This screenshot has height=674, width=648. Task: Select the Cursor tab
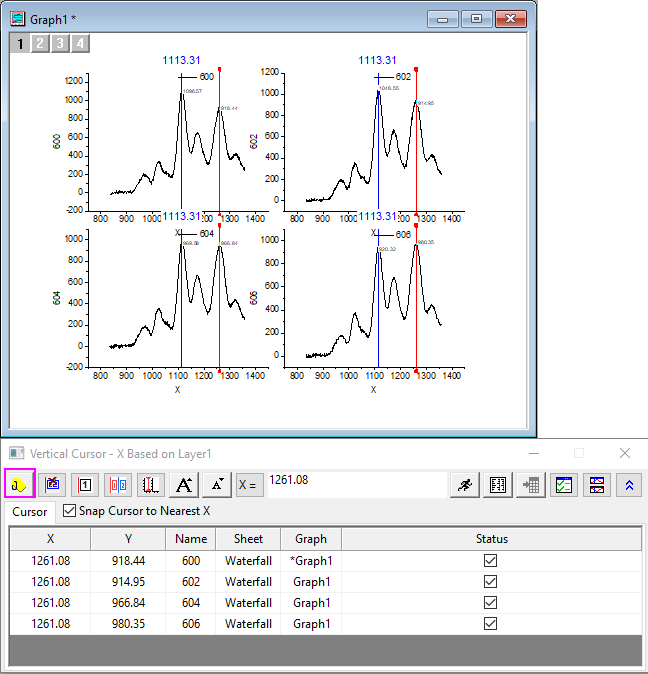30,512
